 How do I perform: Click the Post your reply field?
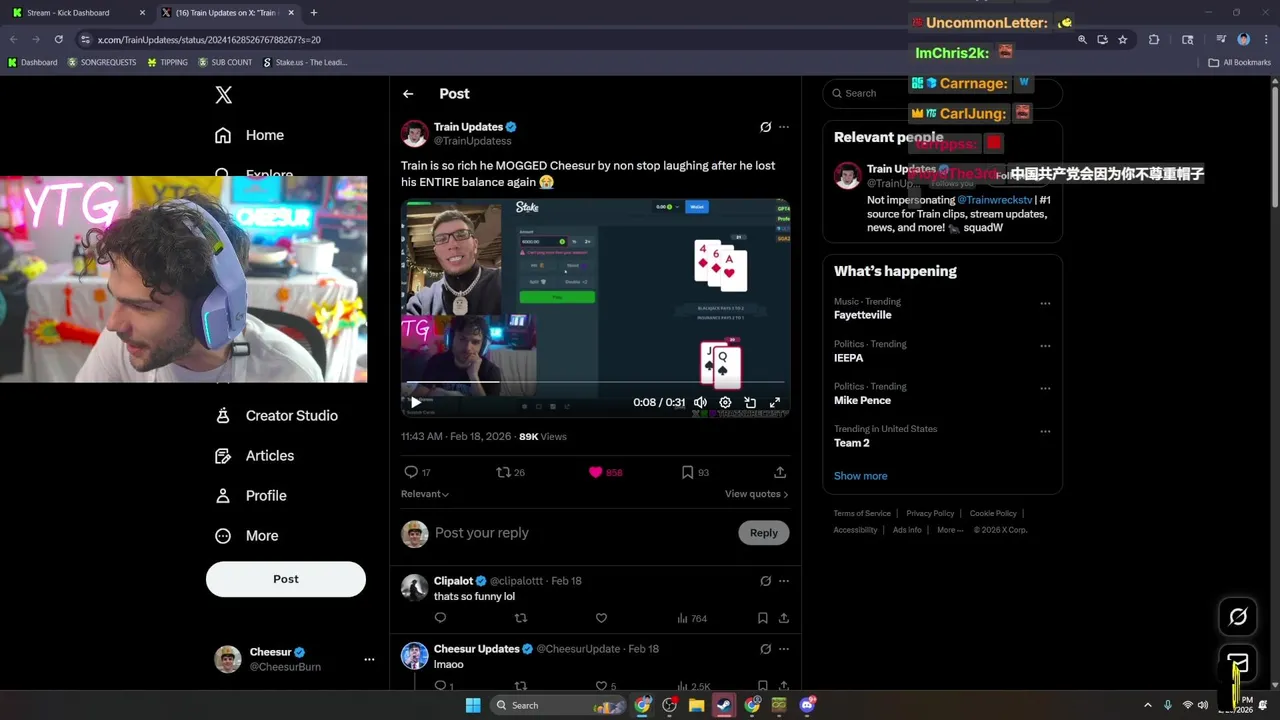pos(580,533)
